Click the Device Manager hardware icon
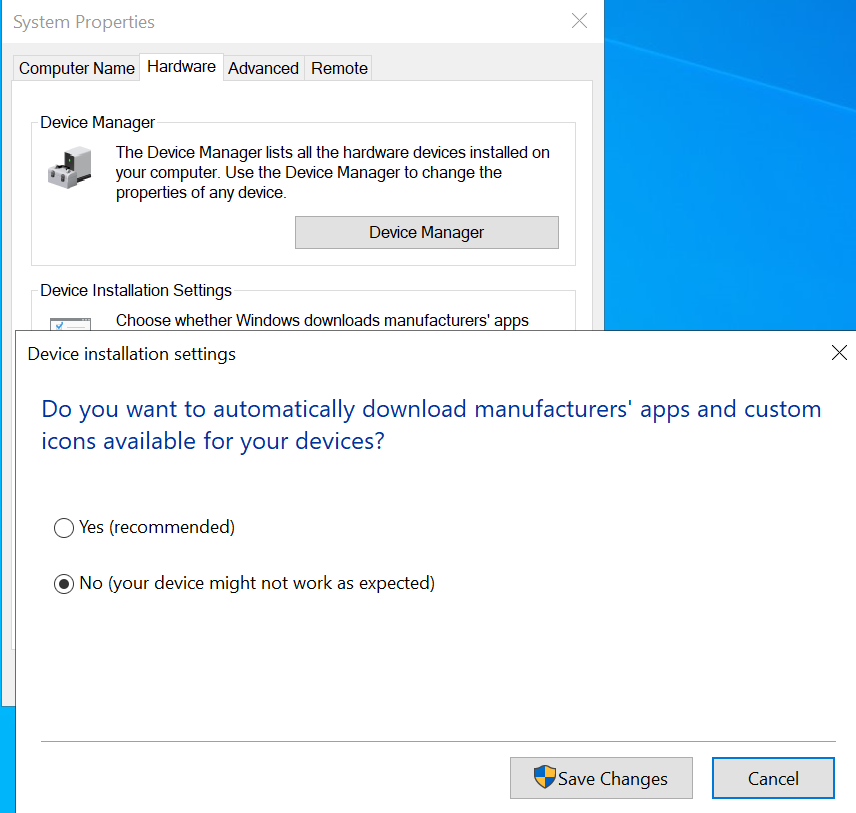Screen dimensions: 856x813 (70, 168)
